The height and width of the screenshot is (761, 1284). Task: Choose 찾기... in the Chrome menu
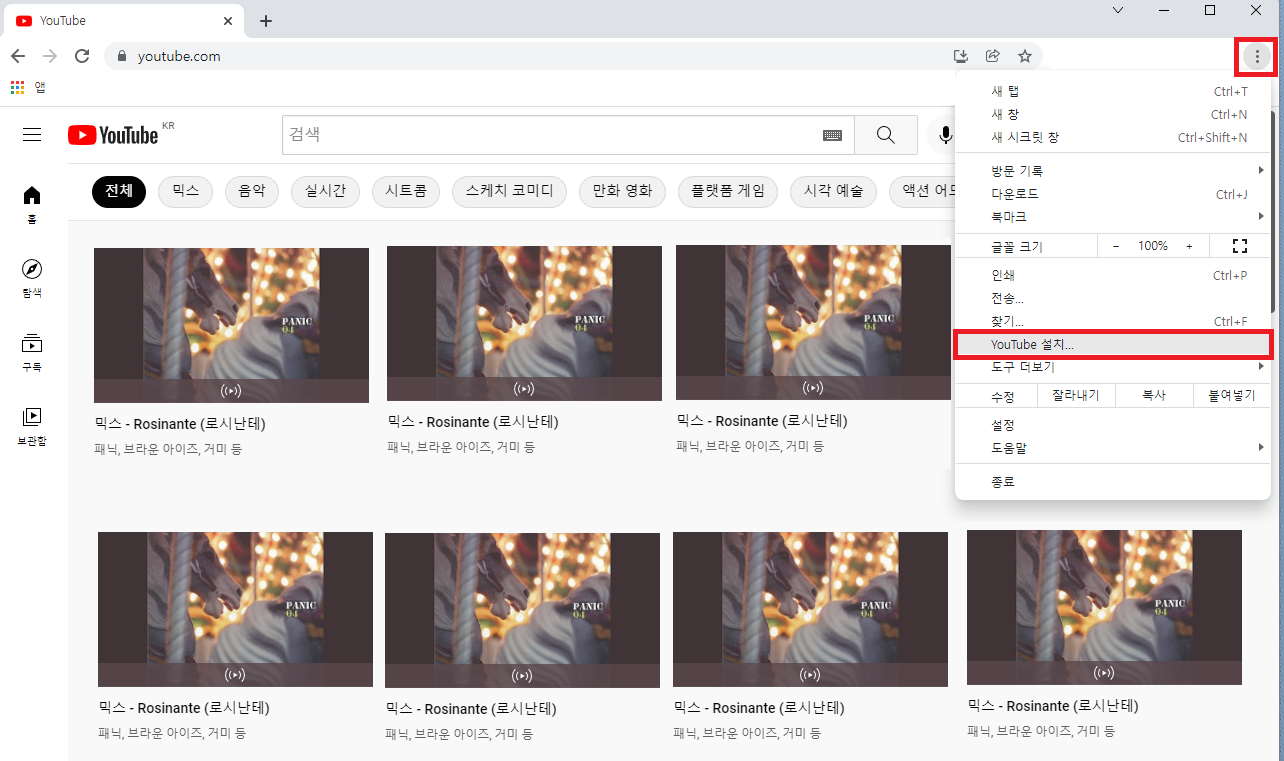pyautogui.click(x=1112, y=321)
